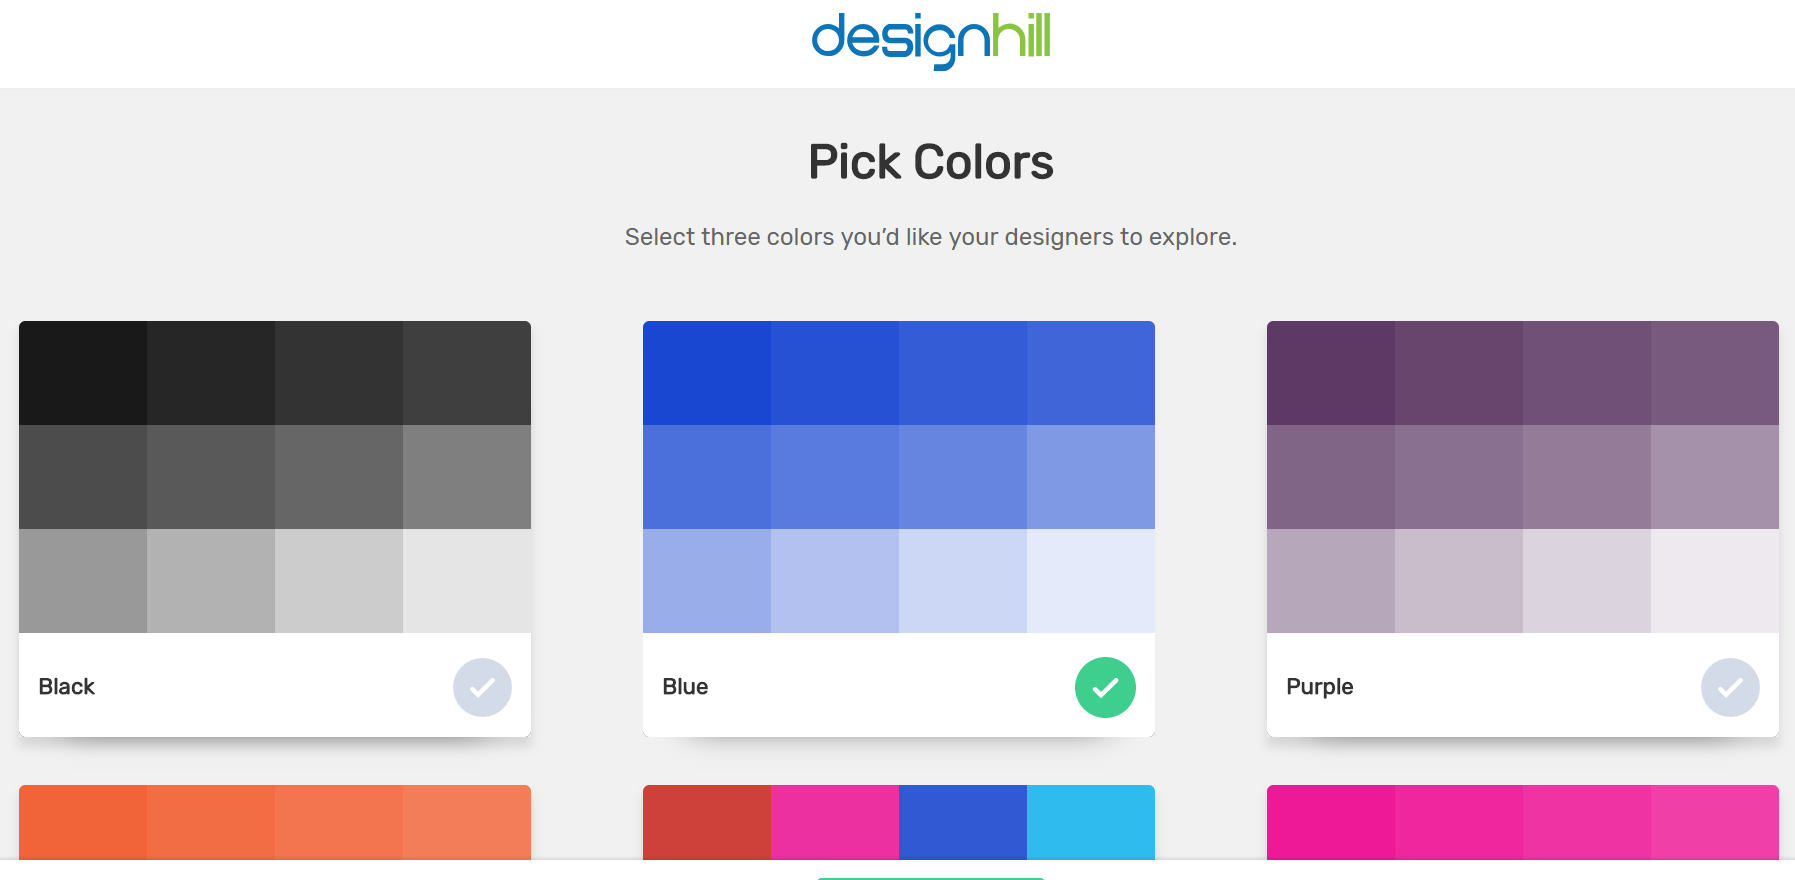1795x880 pixels.
Task: Click the red swatch in multicolor palette
Action: [707, 822]
